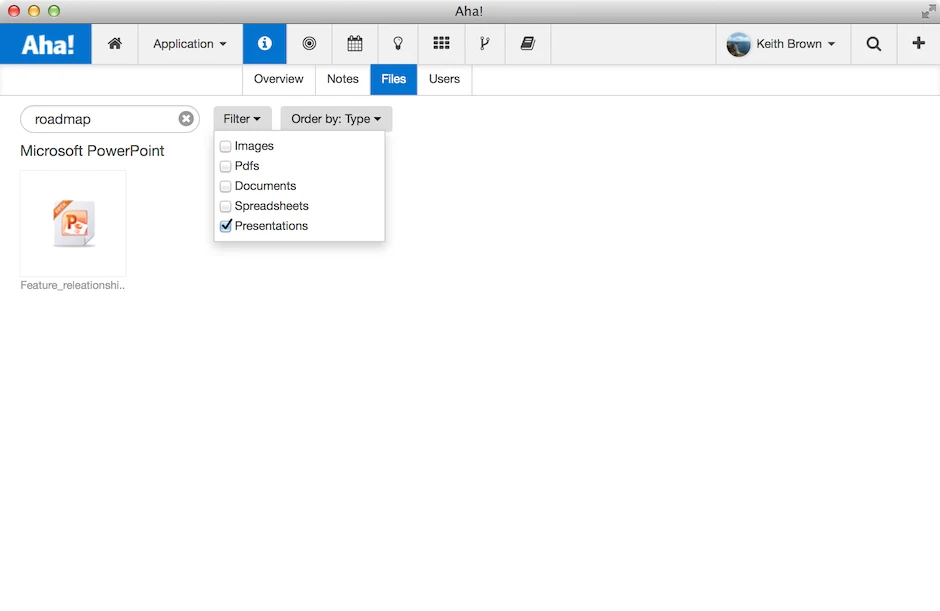Uncheck the Presentations filter checkbox
Image resolution: width=940 pixels, height=611 pixels.
pyautogui.click(x=225, y=226)
